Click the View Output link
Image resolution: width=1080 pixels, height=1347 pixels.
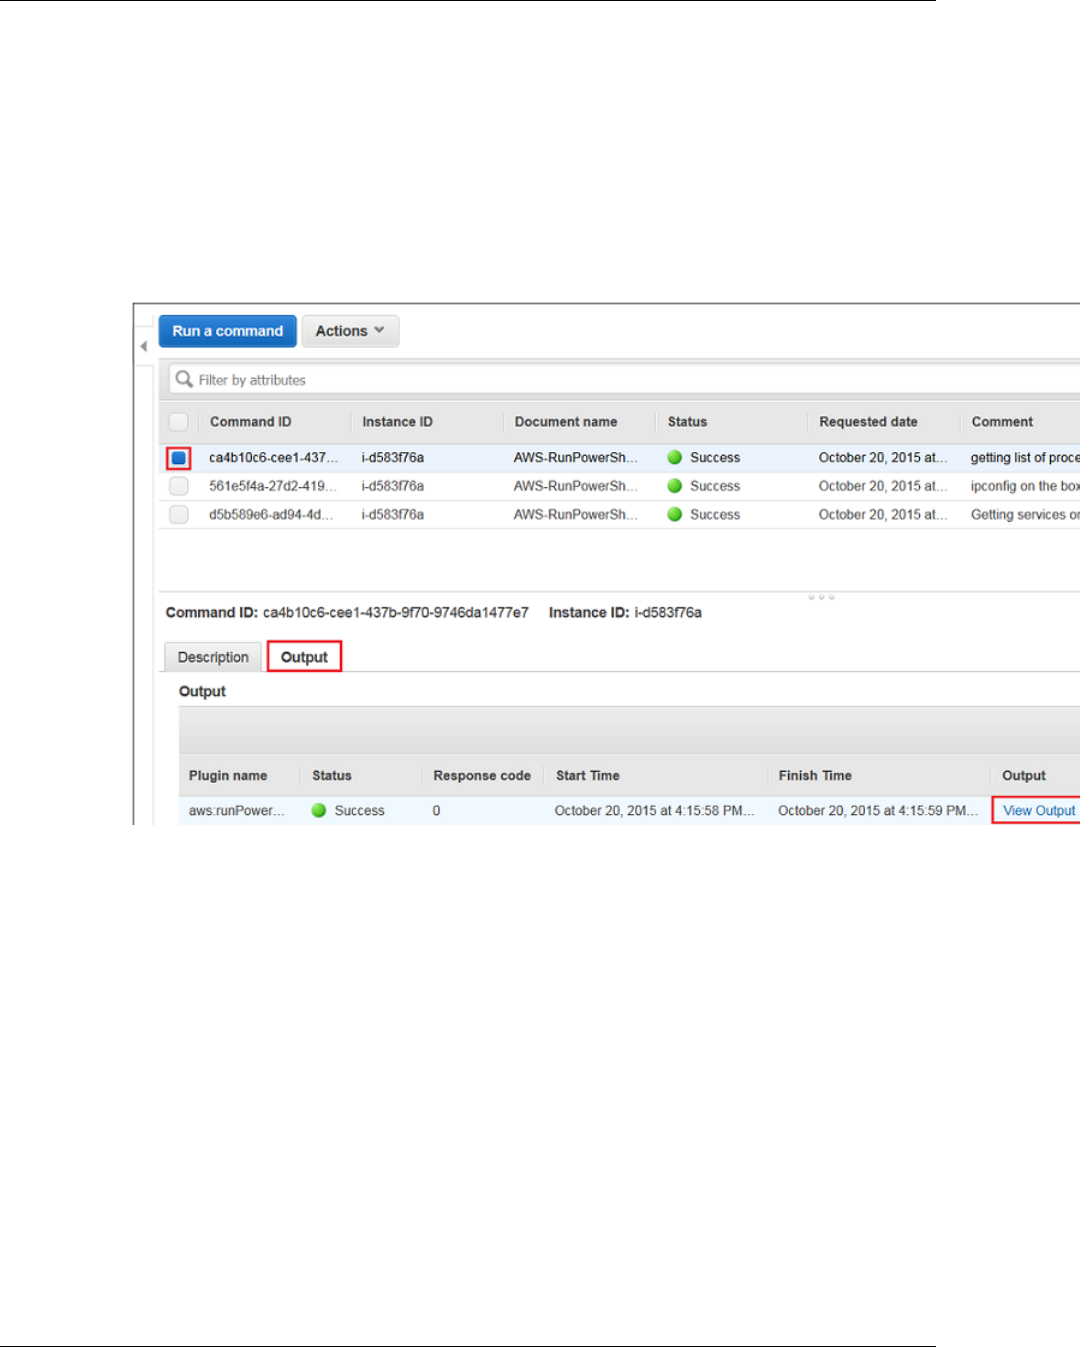tap(1039, 811)
